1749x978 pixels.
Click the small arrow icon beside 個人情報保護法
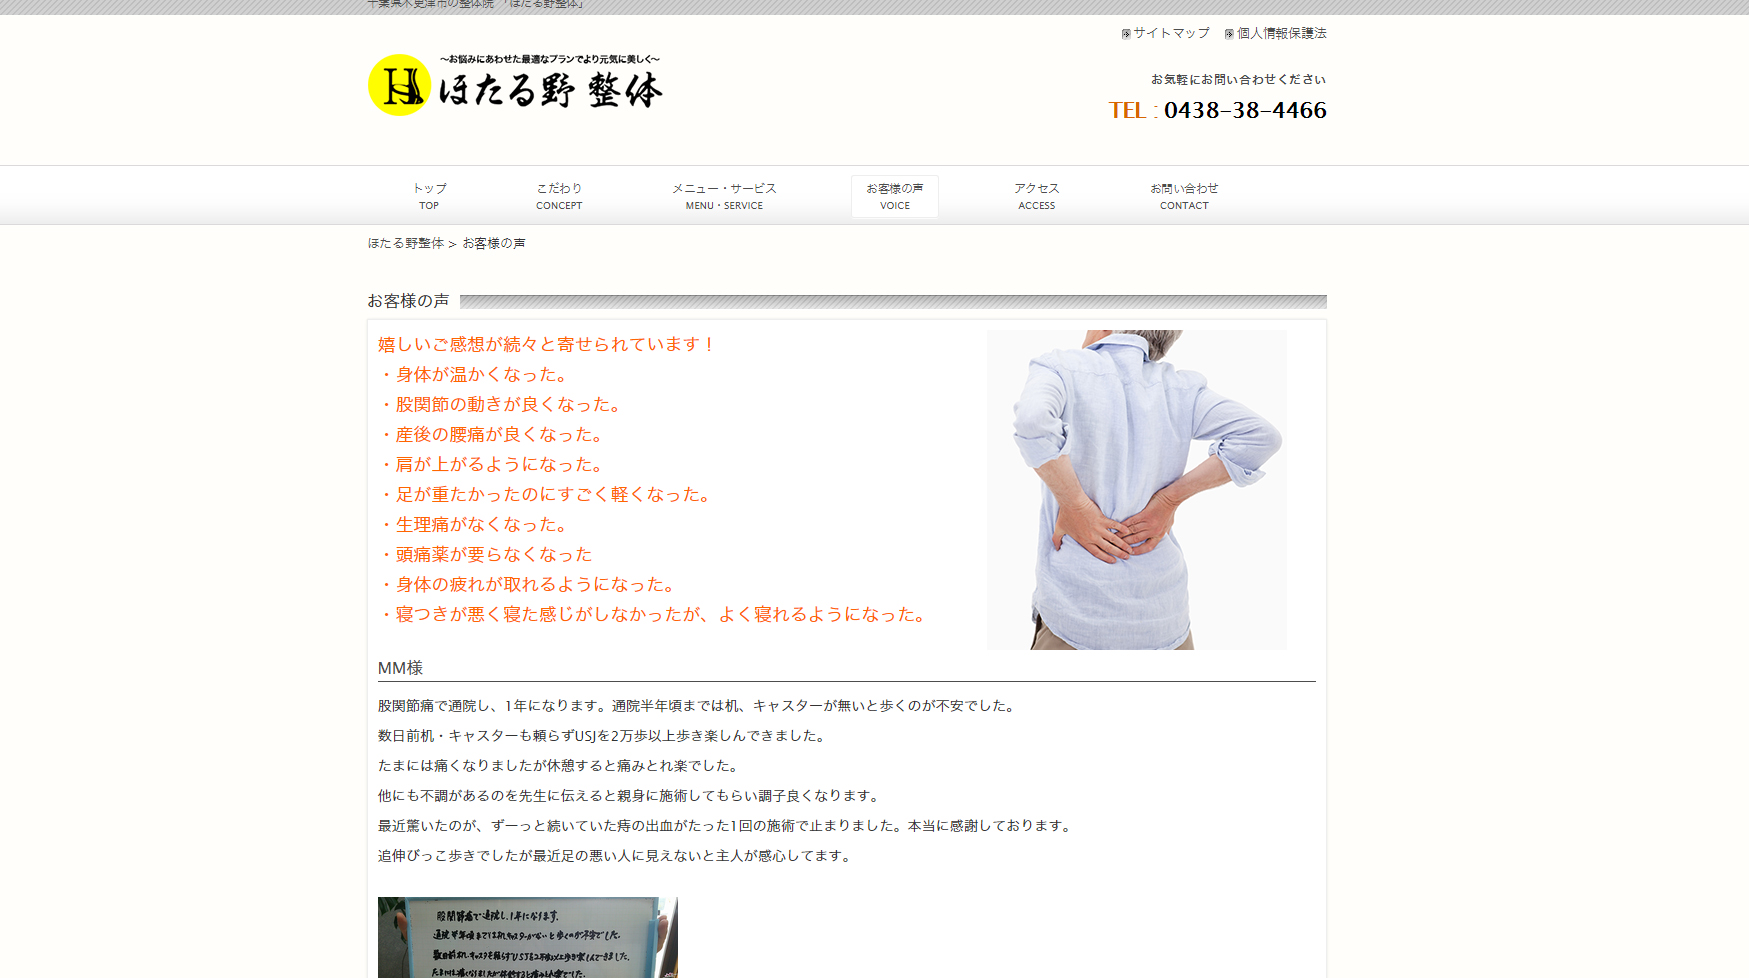[x=1229, y=34]
